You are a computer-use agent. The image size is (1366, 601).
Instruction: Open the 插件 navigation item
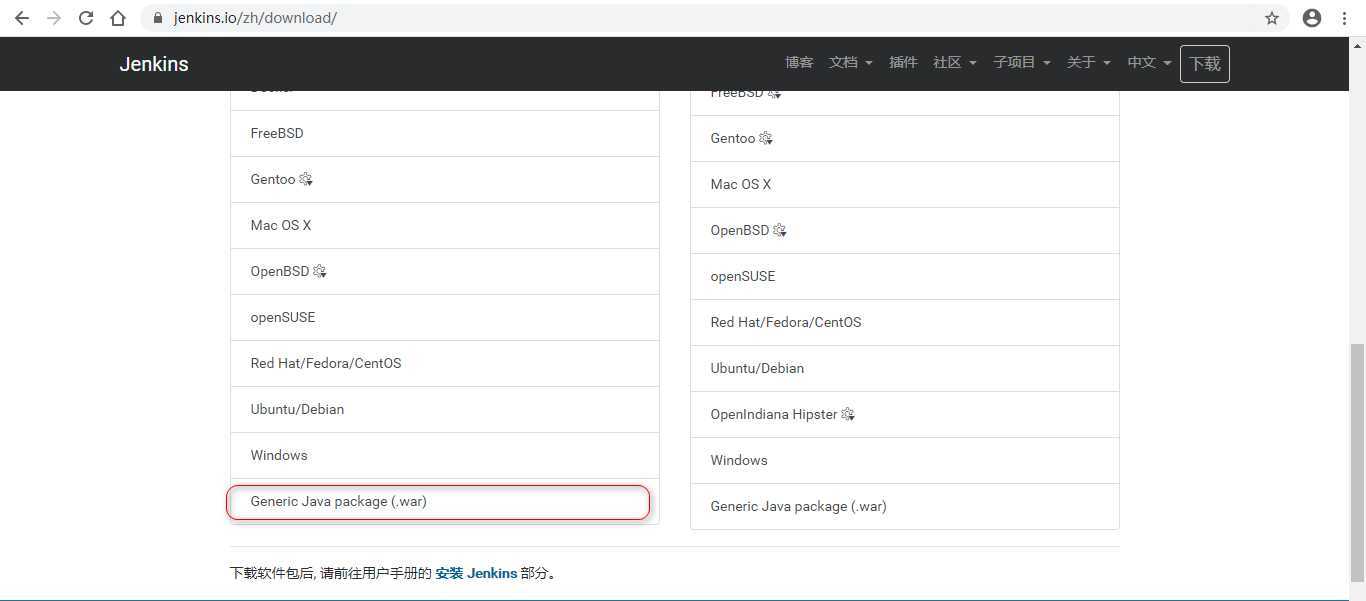(x=903, y=62)
